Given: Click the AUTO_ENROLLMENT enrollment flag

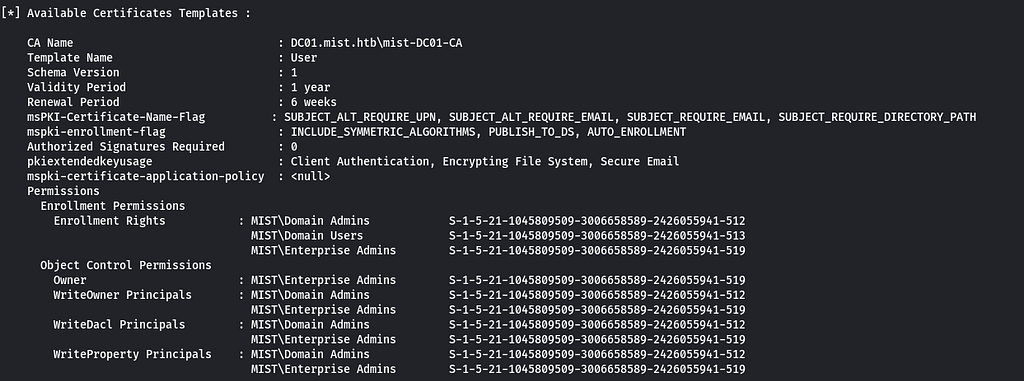Looking at the screenshot, I should tap(636, 132).
